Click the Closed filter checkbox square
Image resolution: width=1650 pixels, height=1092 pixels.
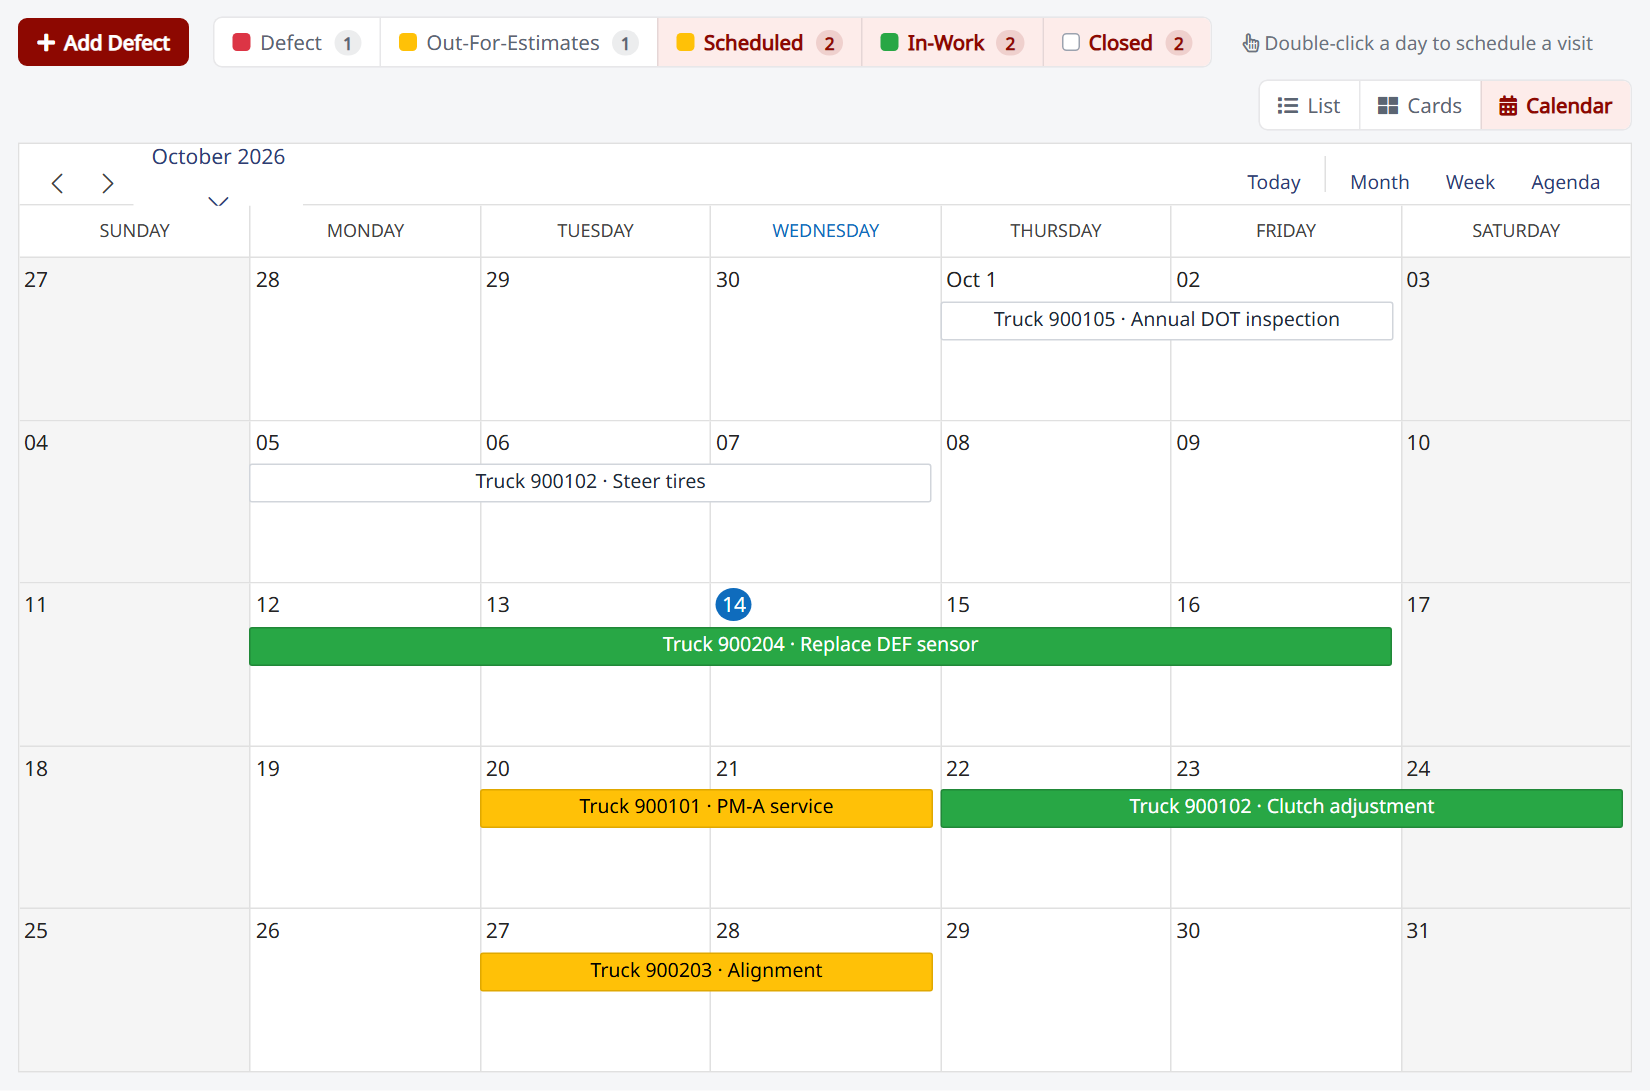point(1071,42)
